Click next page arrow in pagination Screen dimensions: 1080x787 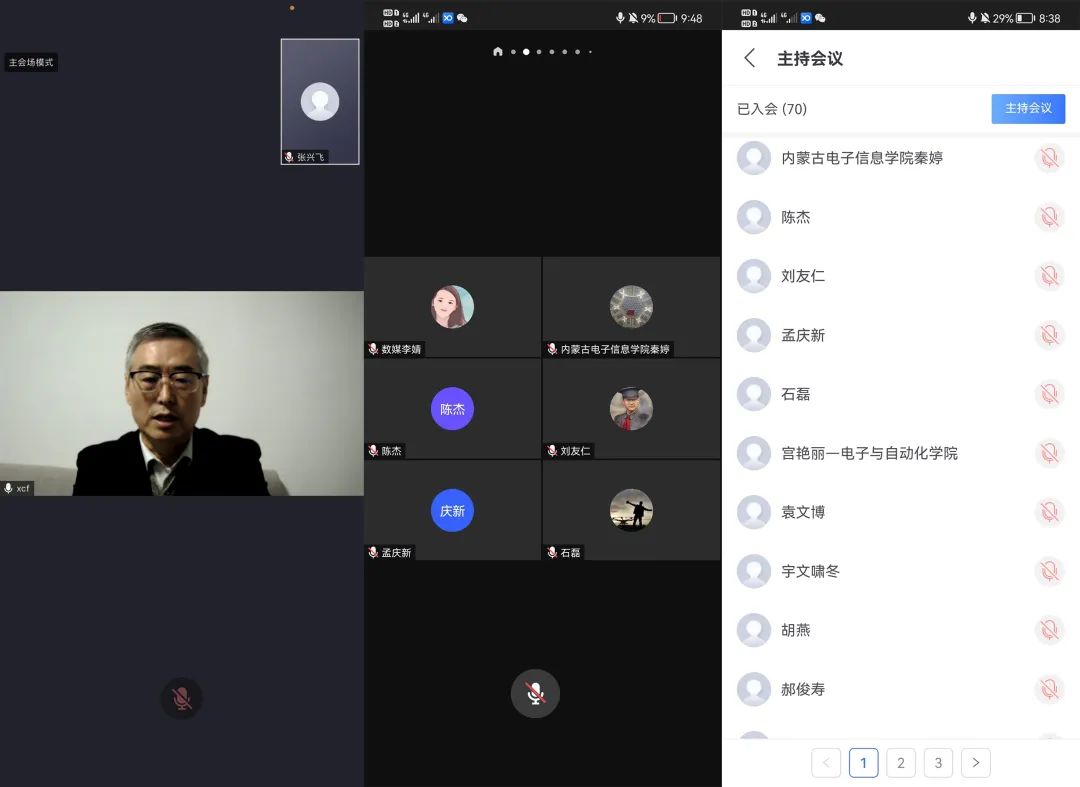tap(976, 763)
